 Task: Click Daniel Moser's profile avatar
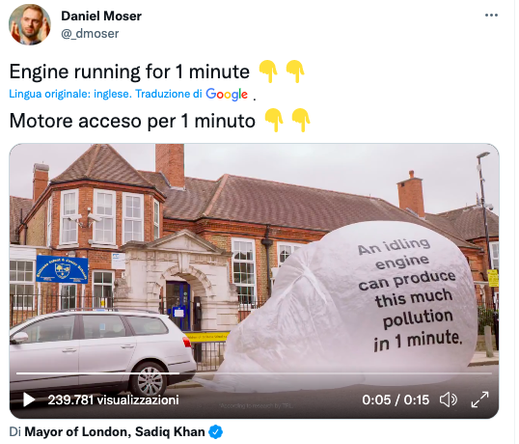coord(30,24)
